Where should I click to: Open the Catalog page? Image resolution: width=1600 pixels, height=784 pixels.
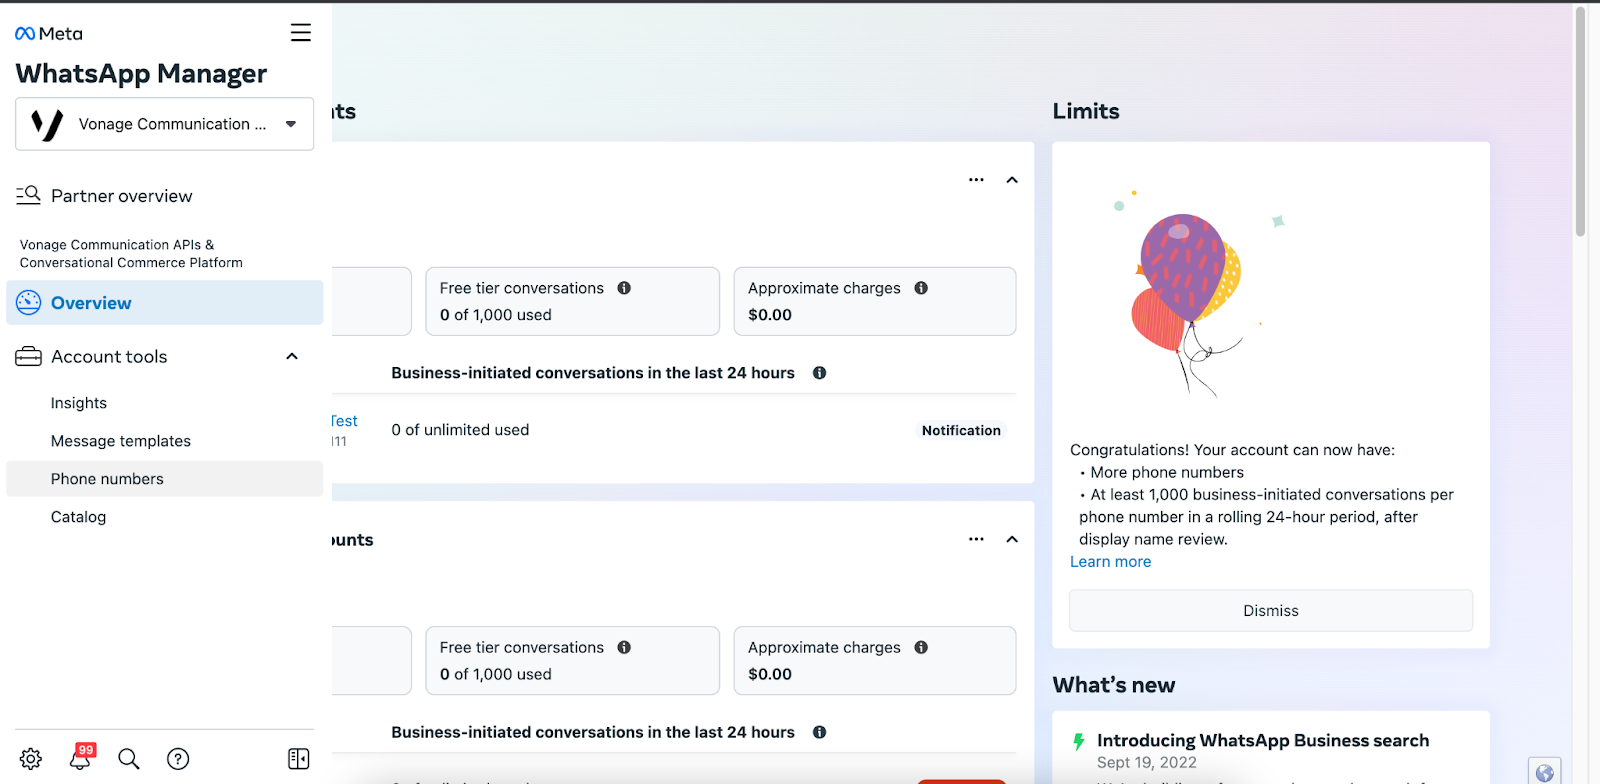pos(78,517)
